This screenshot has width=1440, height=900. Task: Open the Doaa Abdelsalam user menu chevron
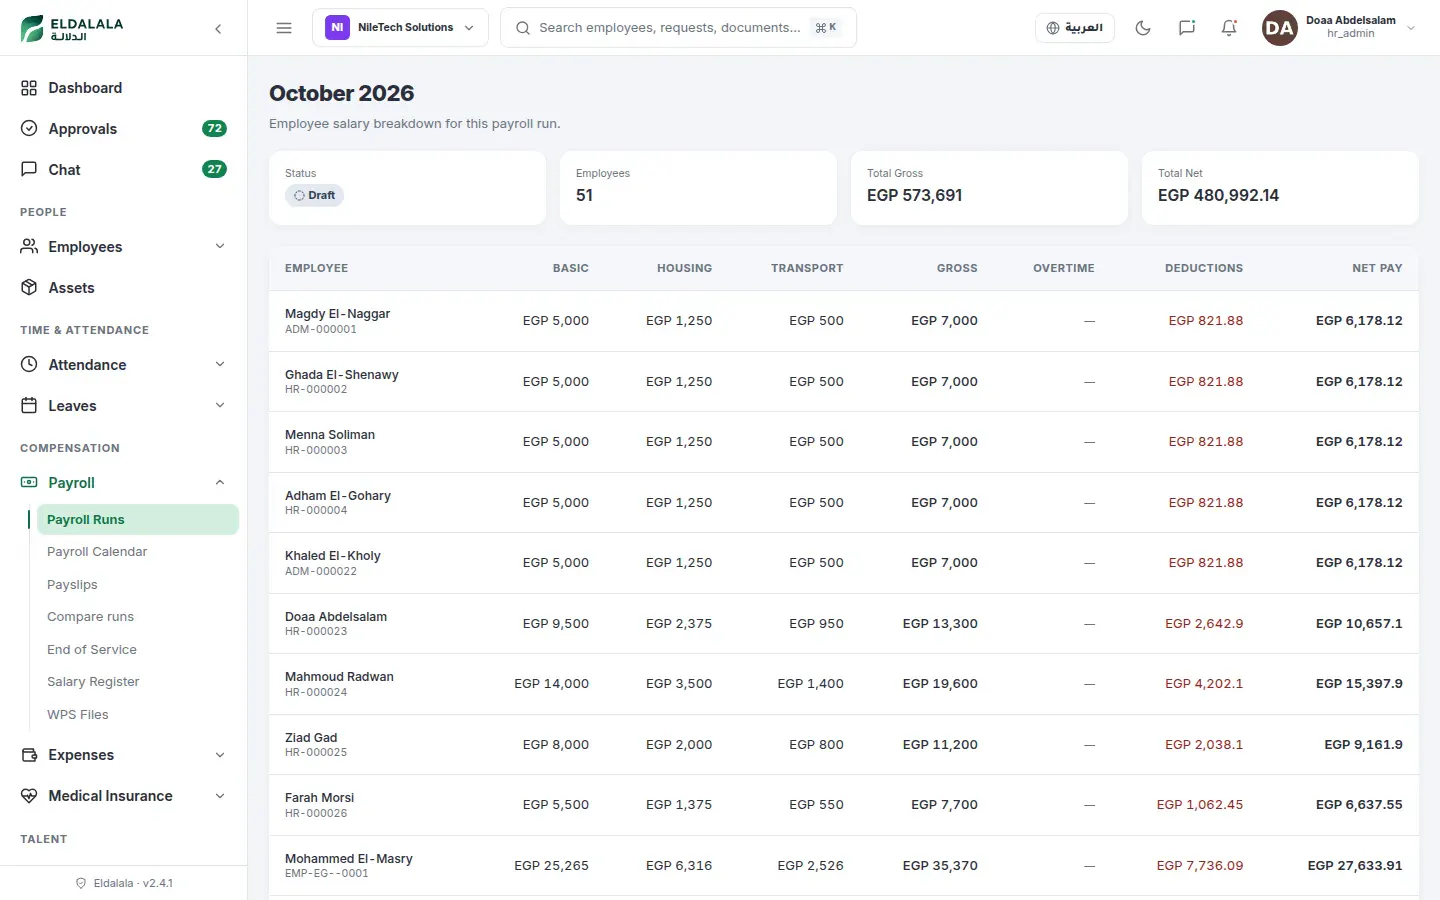point(1411,28)
